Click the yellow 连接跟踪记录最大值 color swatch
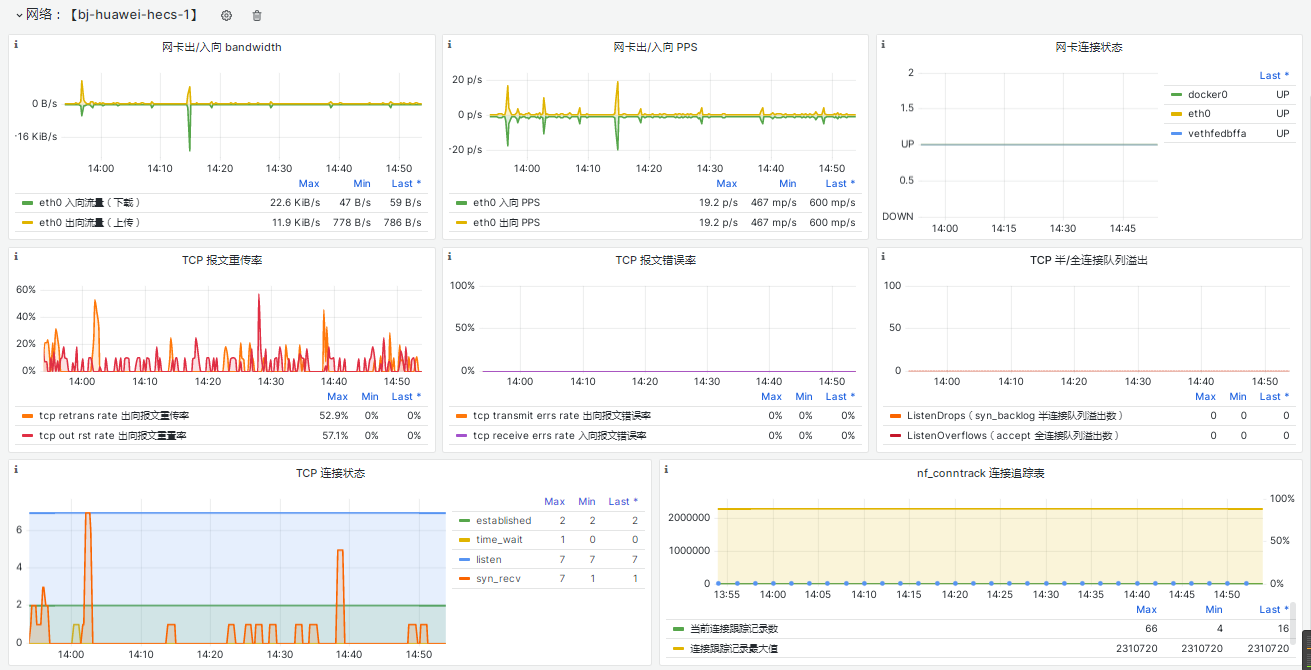The image size is (1311, 670). [678, 649]
